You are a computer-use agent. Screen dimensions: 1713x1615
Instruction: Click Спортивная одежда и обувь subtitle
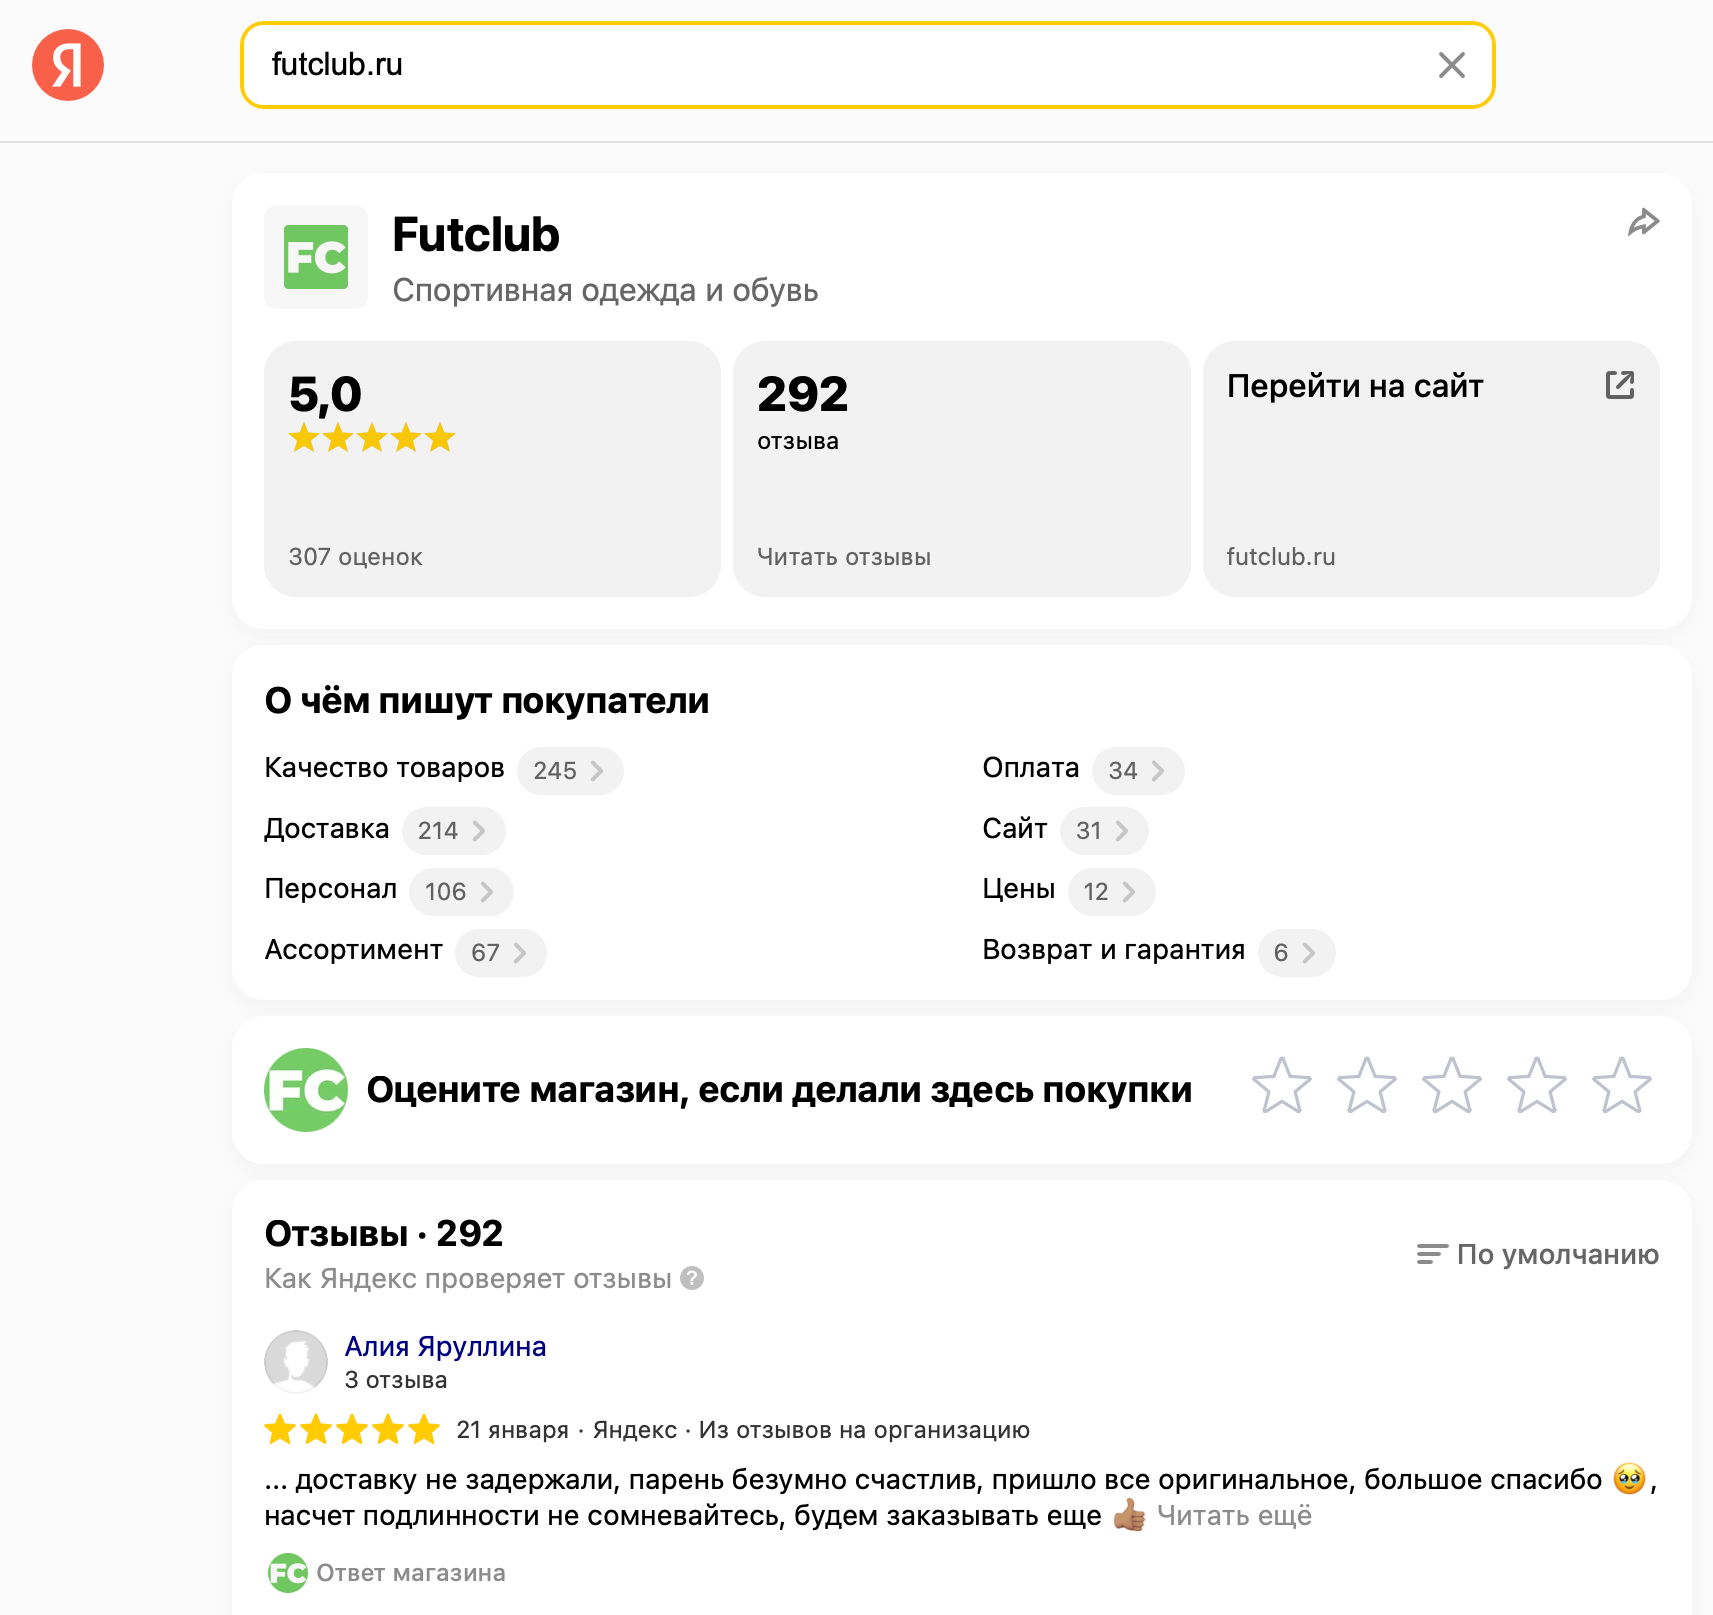(x=605, y=291)
